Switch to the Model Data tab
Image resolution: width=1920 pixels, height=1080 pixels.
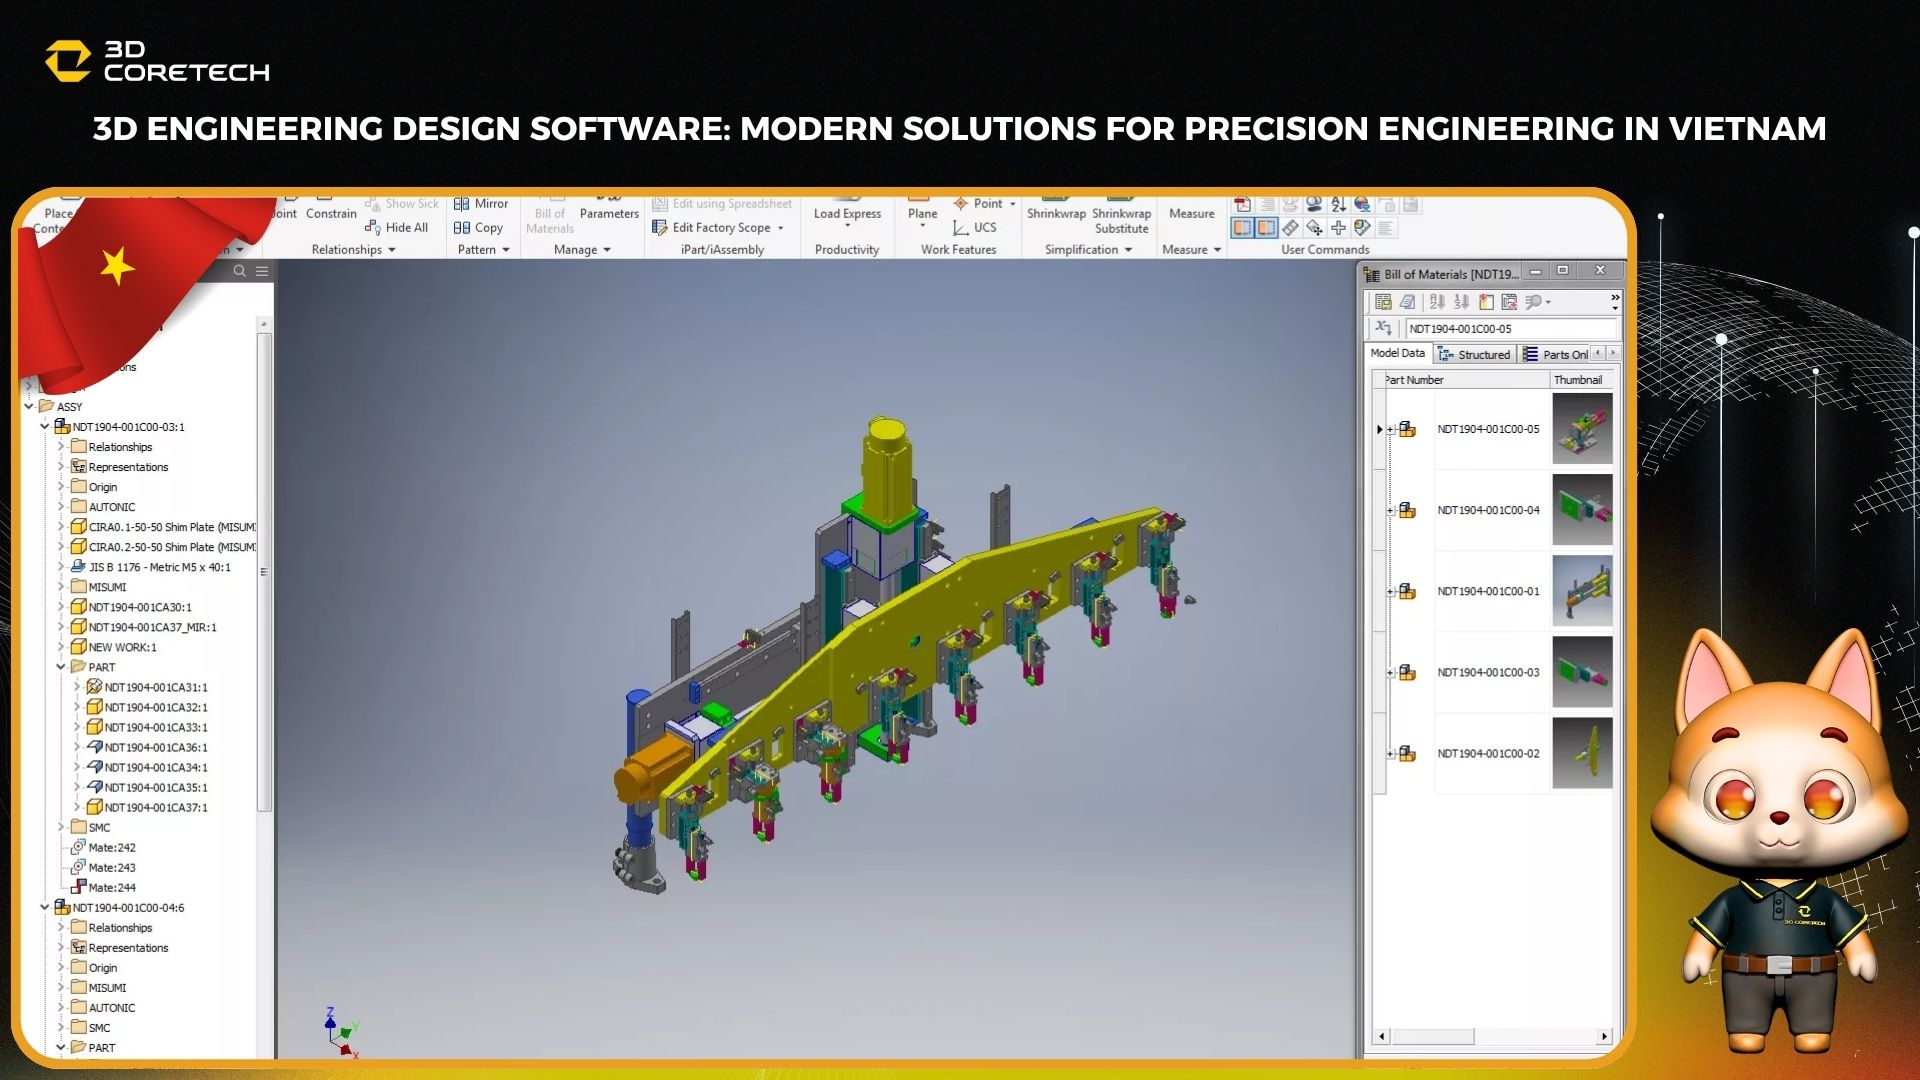(1397, 353)
